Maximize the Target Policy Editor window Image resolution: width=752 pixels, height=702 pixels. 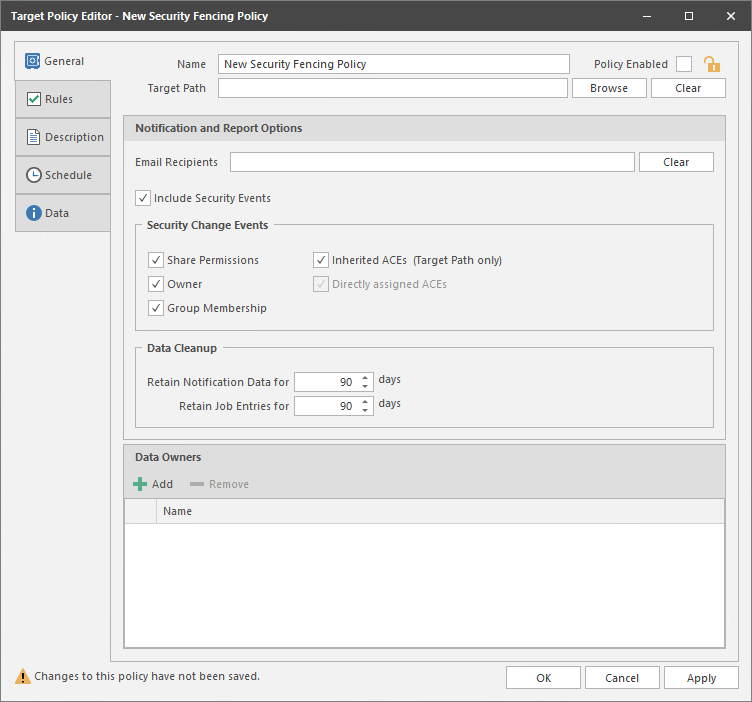tap(689, 16)
